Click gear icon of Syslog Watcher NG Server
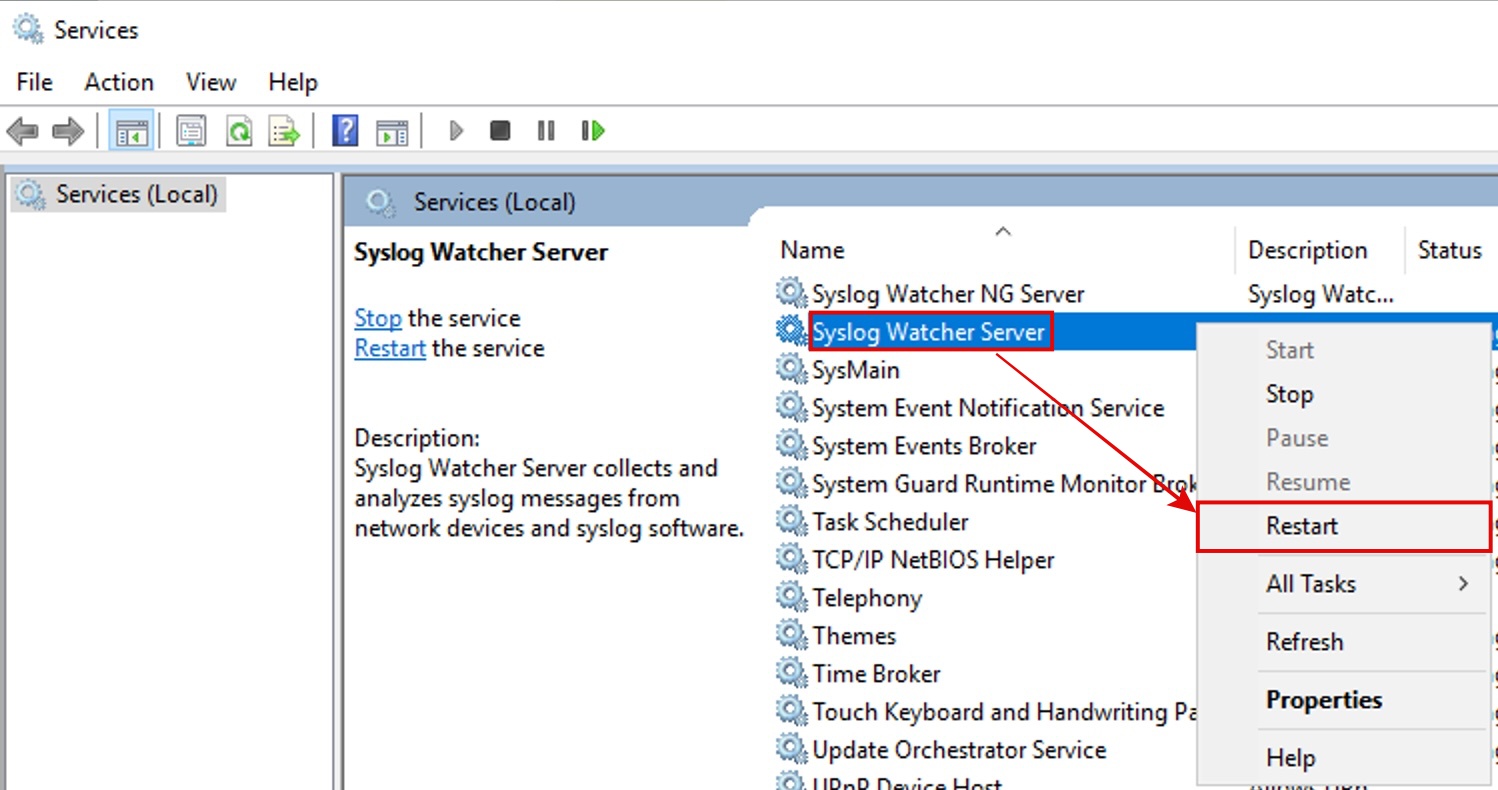Image resolution: width=1498 pixels, height=790 pixels. pyautogui.click(x=791, y=293)
